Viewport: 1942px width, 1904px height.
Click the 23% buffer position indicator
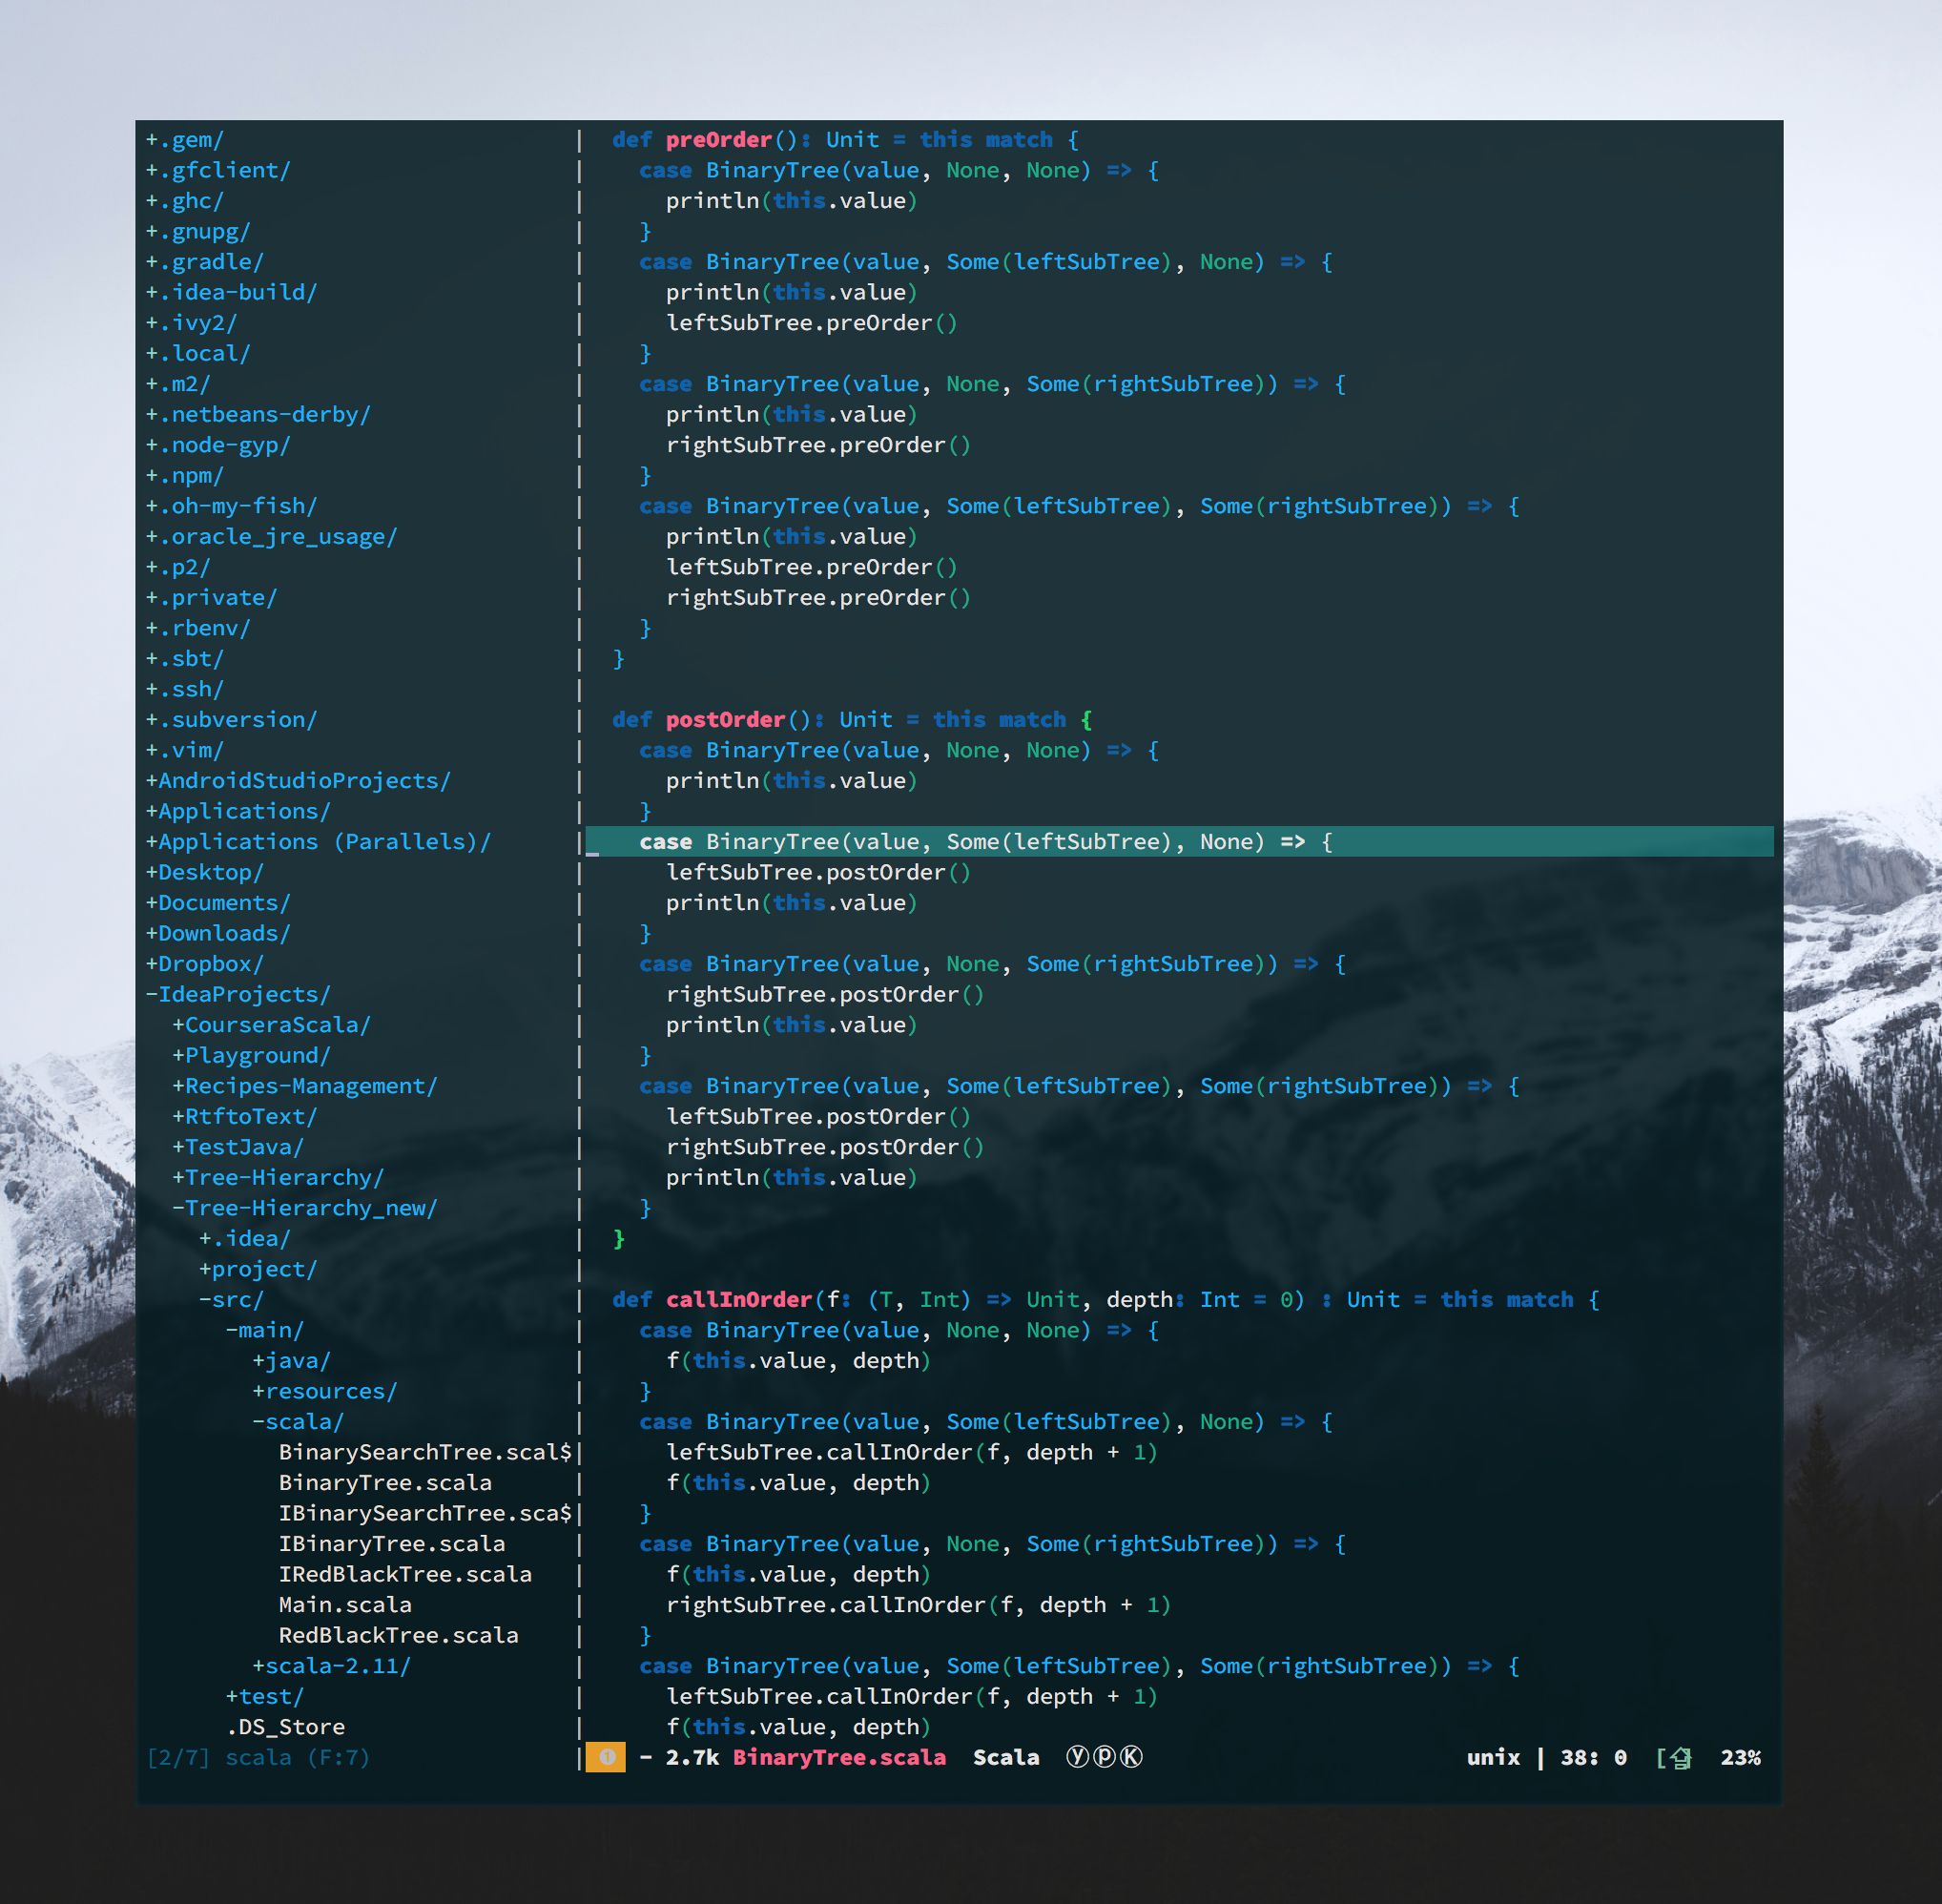pyautogui.click(x=1740, y=1757)
